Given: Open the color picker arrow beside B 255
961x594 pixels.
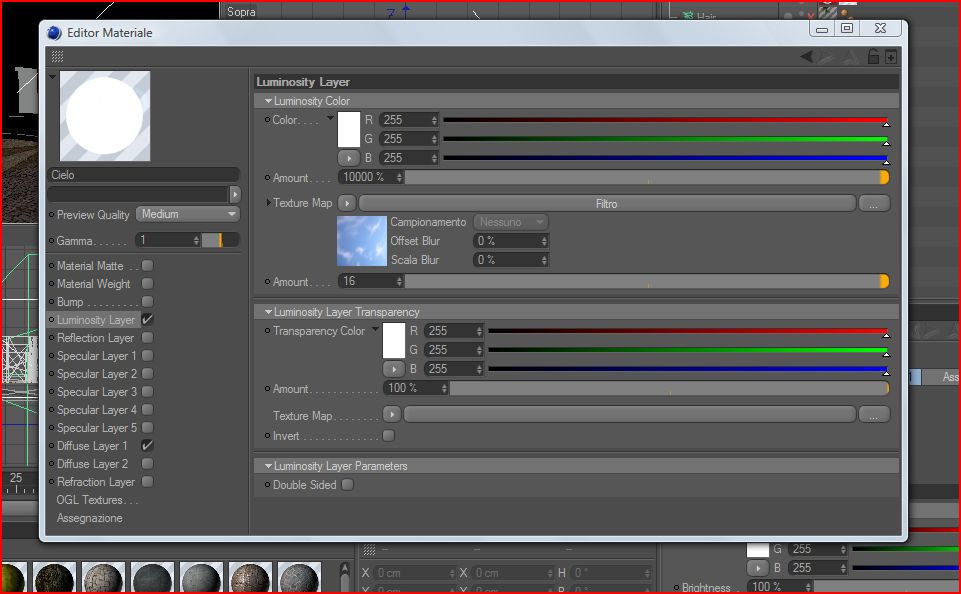Looking at the screenshot, I should pos(348,158).
